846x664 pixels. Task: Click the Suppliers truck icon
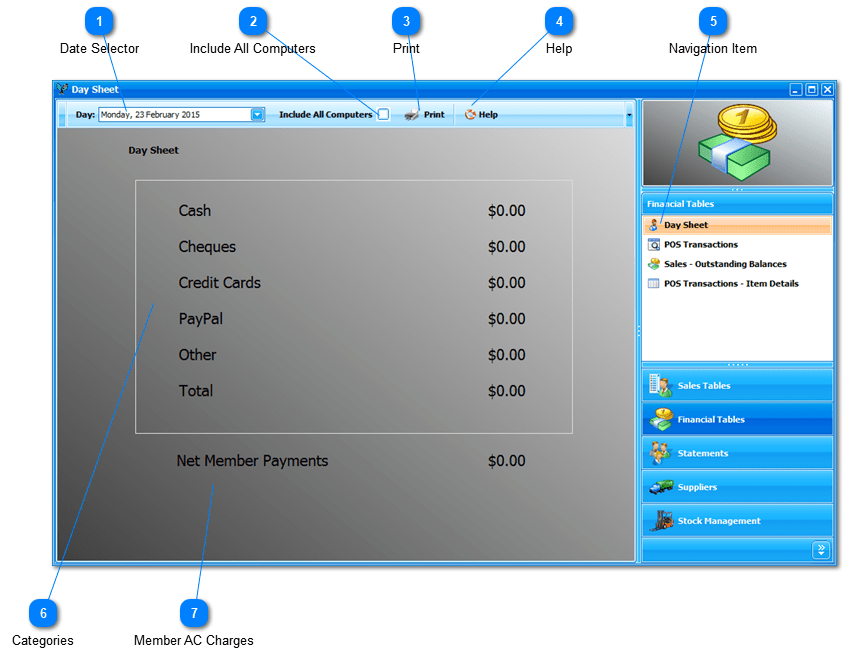(x=661, y=487)
